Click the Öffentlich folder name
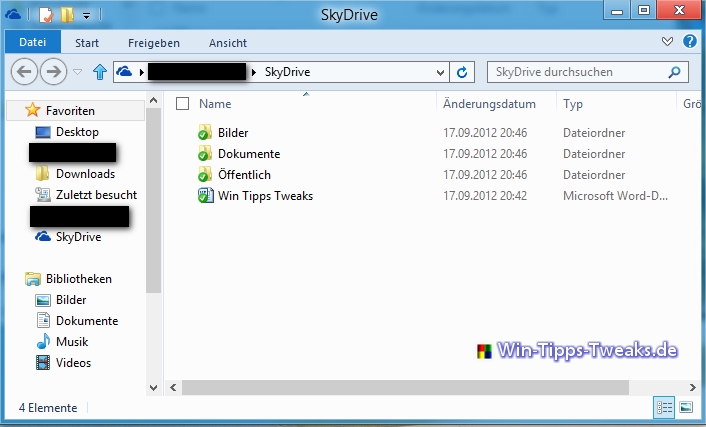This screenshot has width=706, height=427. click(244, 174)
